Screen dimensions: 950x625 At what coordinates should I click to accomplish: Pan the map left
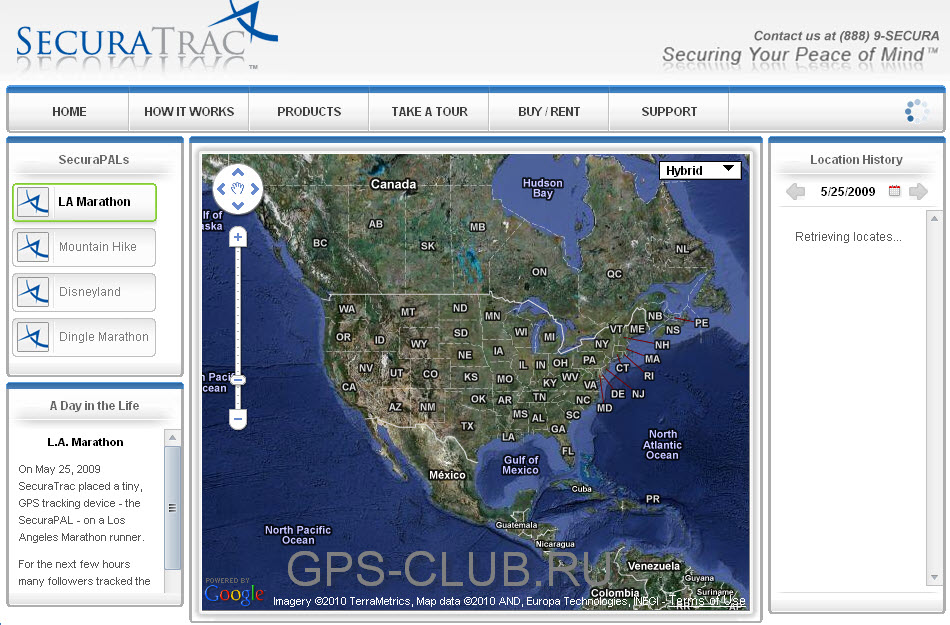click(221, 189)
